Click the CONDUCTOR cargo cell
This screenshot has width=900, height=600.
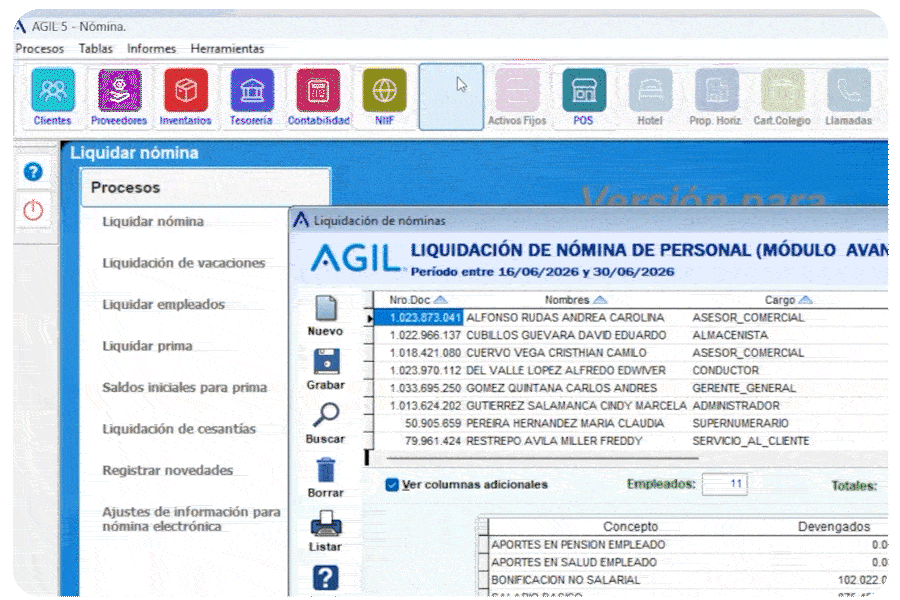tap(726, 371)
